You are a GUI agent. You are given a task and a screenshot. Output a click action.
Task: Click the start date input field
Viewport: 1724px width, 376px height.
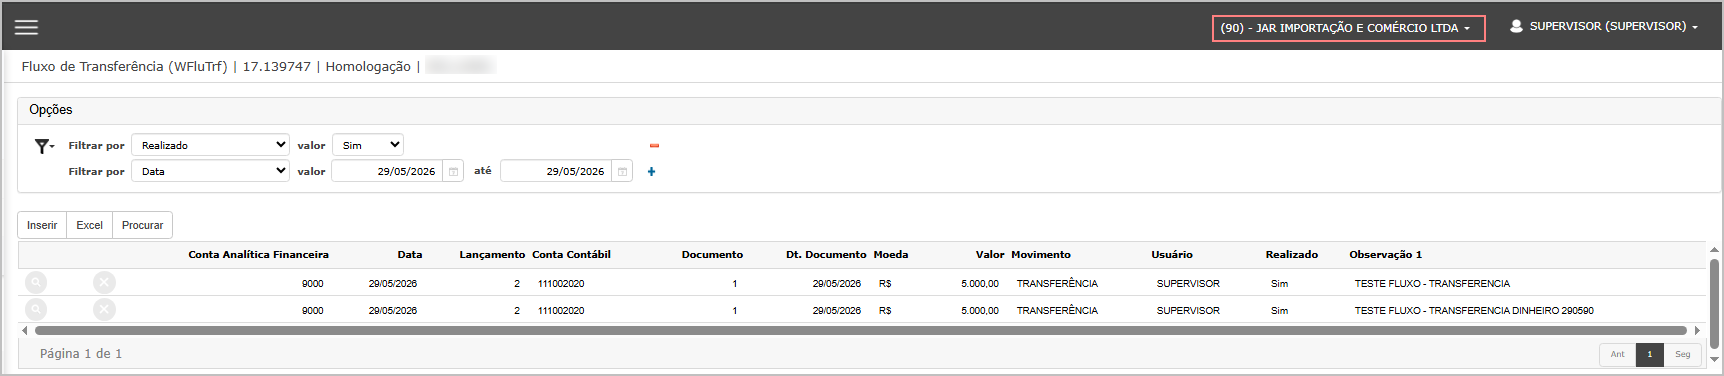(388, 172)
